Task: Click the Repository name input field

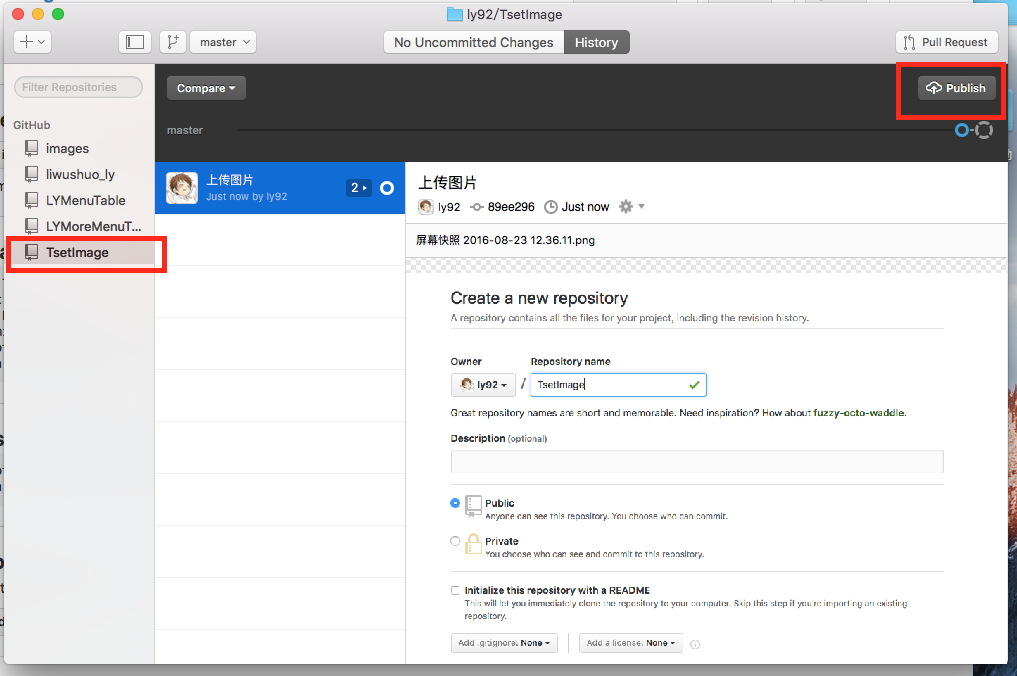Action: 618,385
